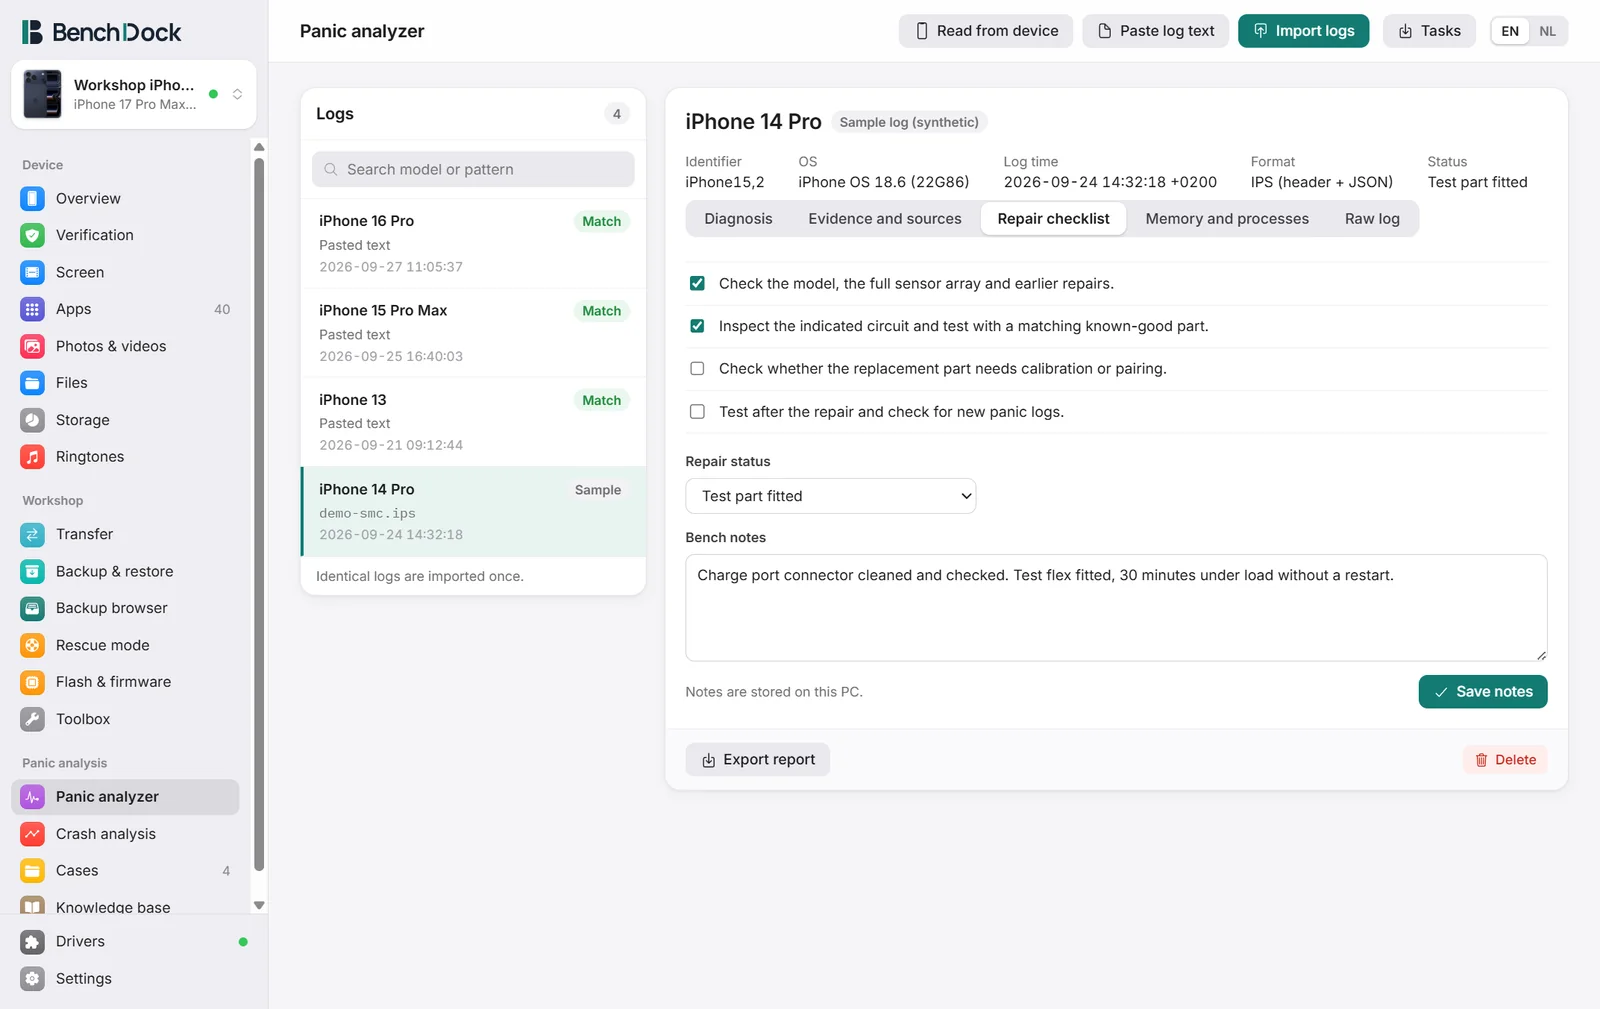The height and width of the screenshot is (1009, 1600).
Task: Open Memory and processes tab
Action: click(x=1227, y=219)
